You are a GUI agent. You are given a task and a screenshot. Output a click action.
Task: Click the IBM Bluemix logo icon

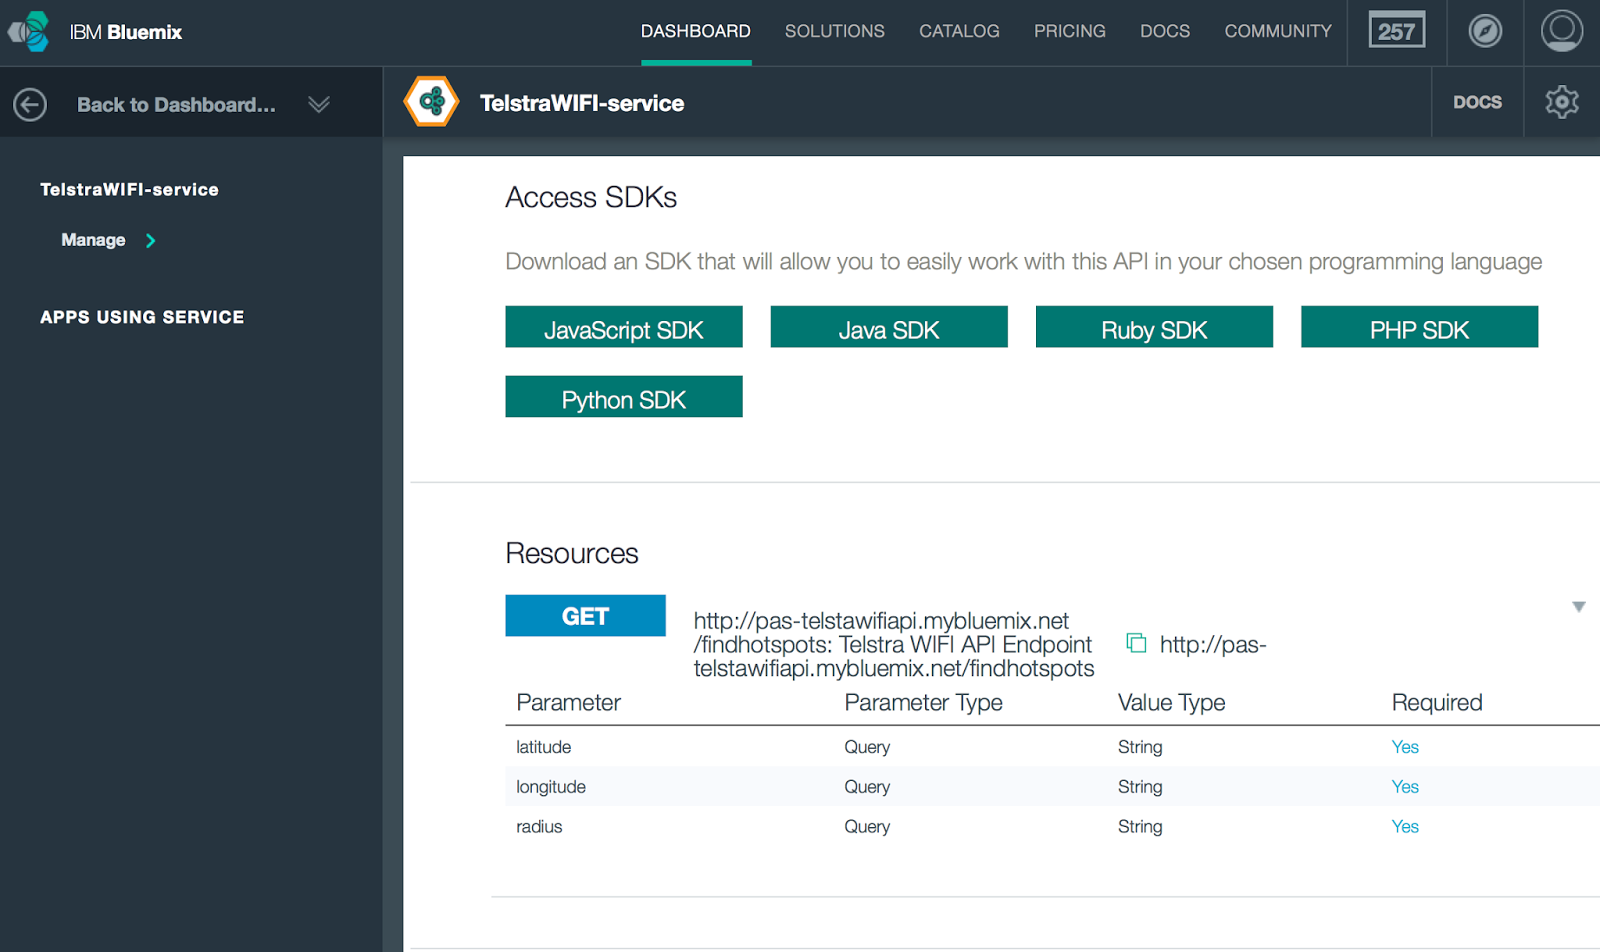[x=28, y=32]
